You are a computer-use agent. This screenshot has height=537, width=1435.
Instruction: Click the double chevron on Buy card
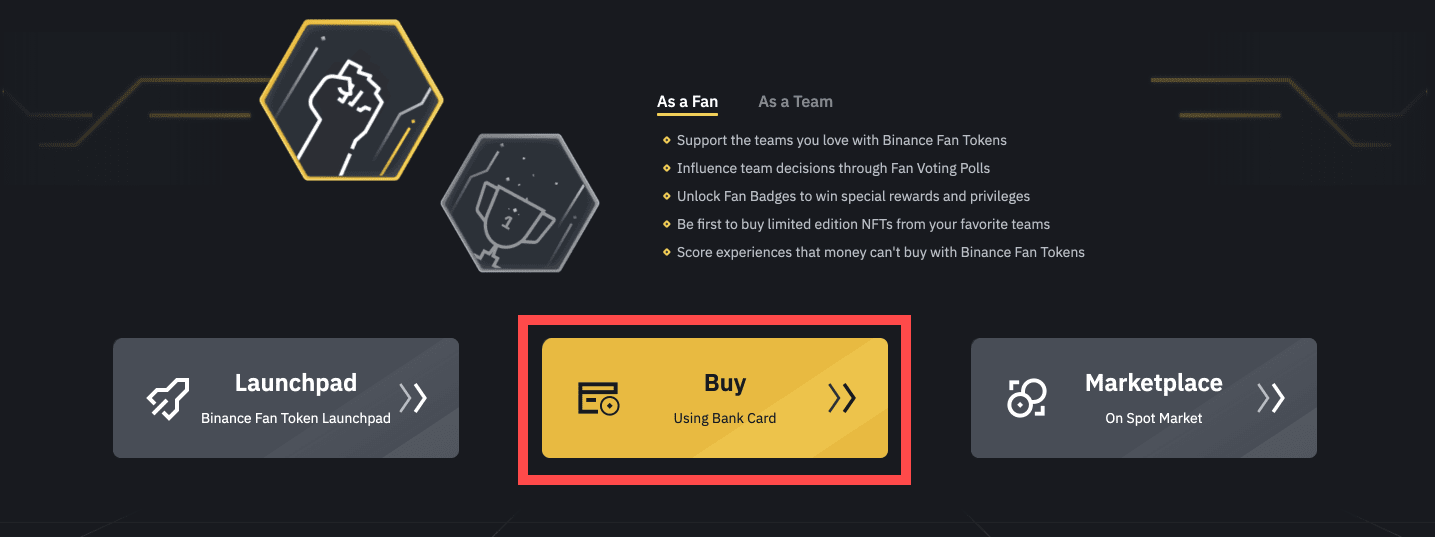[842, 398]
